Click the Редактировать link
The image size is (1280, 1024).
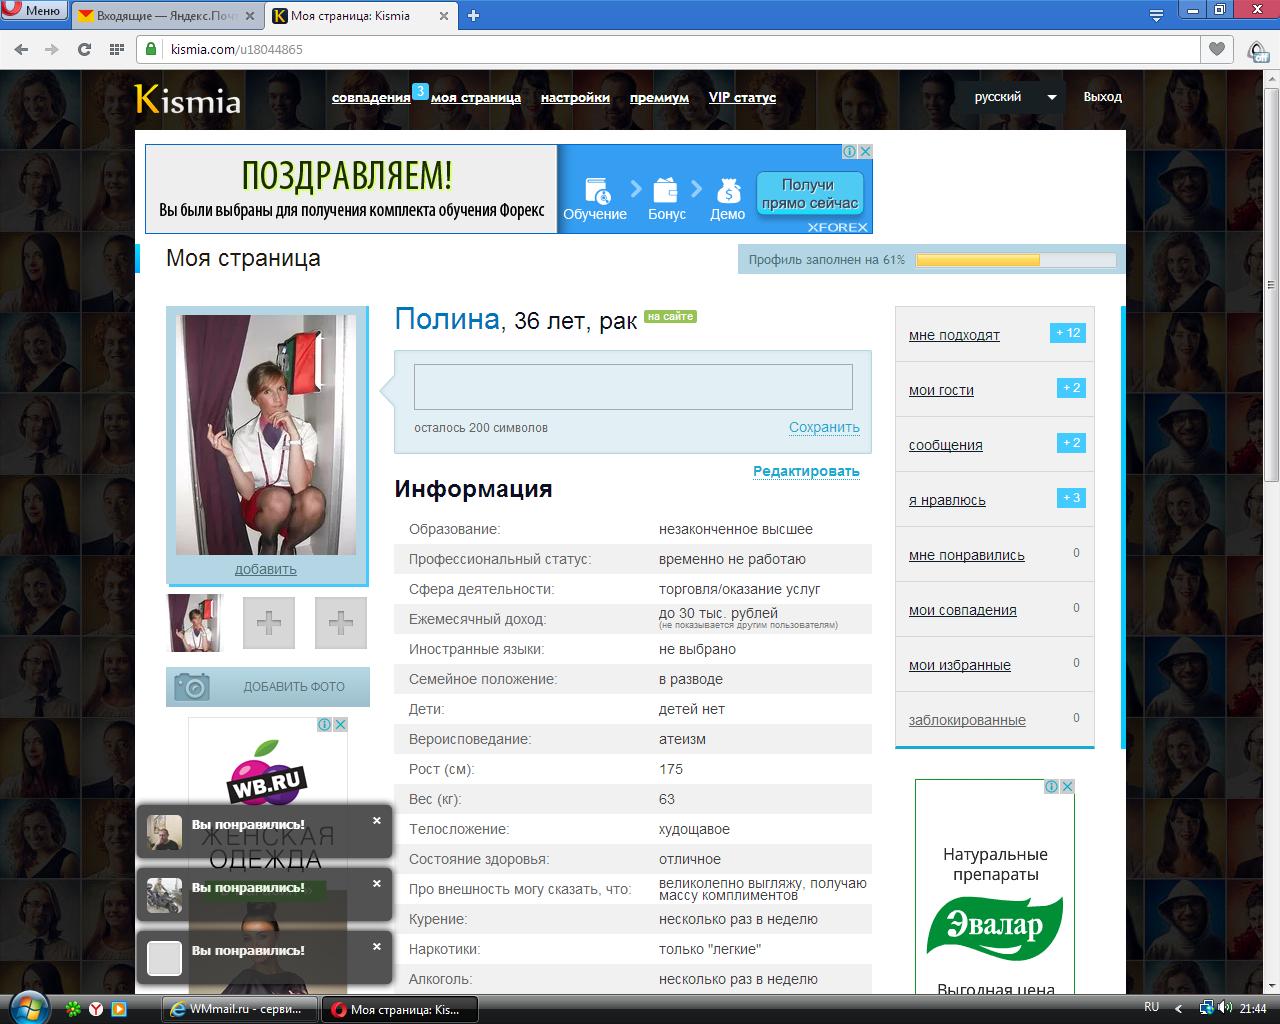806,471
